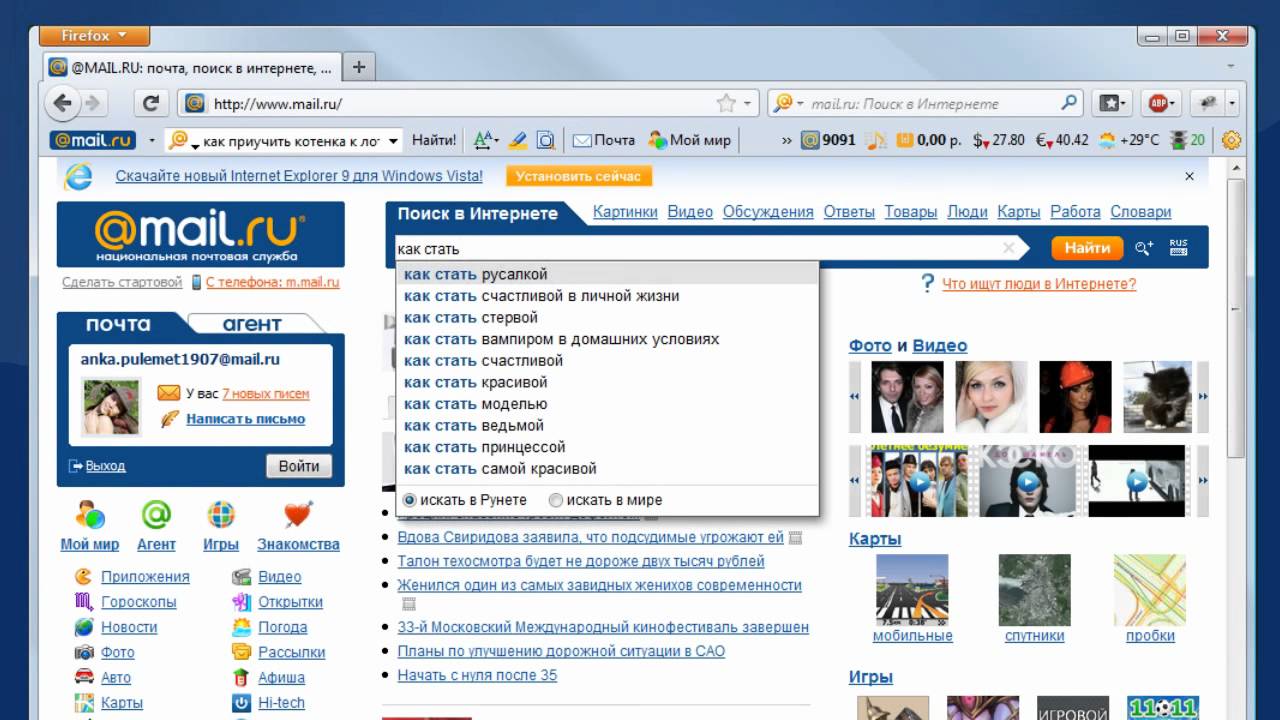The width and height of the screenshot is (1280, 720).
Task: Open the Игры globe icon
Action: (221, 516)
